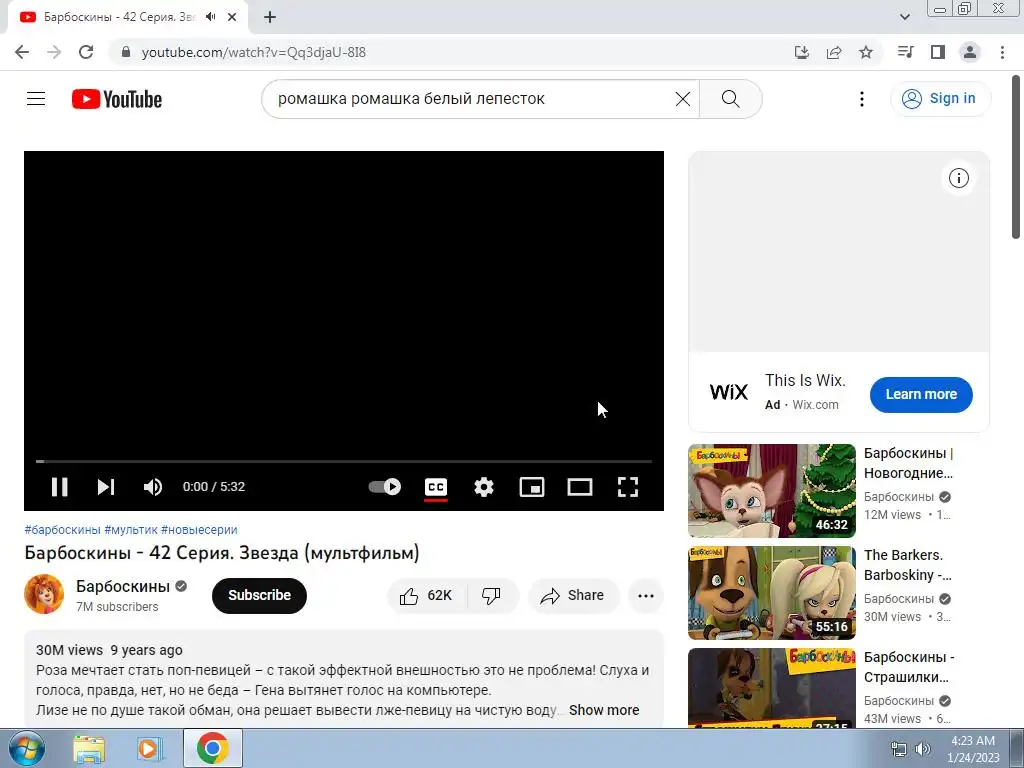The width and height of the screenshot is (1024, 768).
Task: Go back in browser history
Action: coord(22,52)
